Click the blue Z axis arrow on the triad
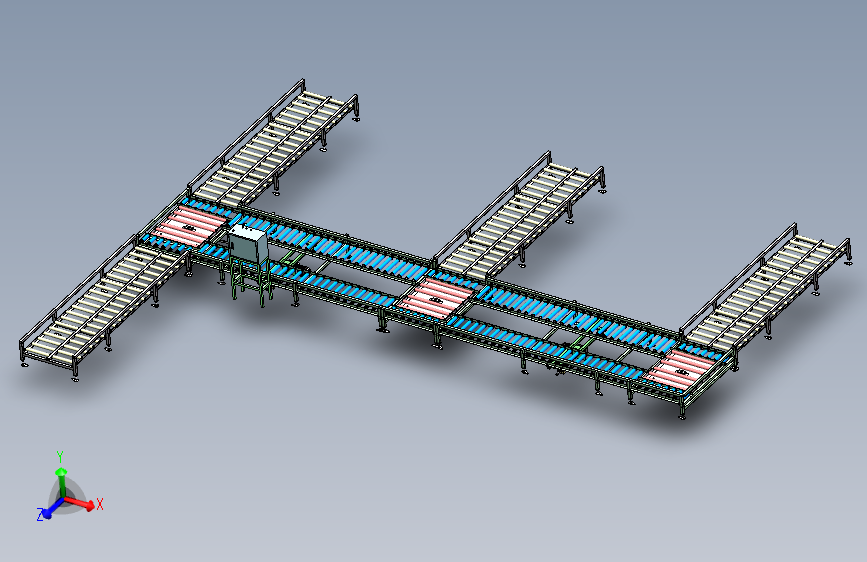 51,509
